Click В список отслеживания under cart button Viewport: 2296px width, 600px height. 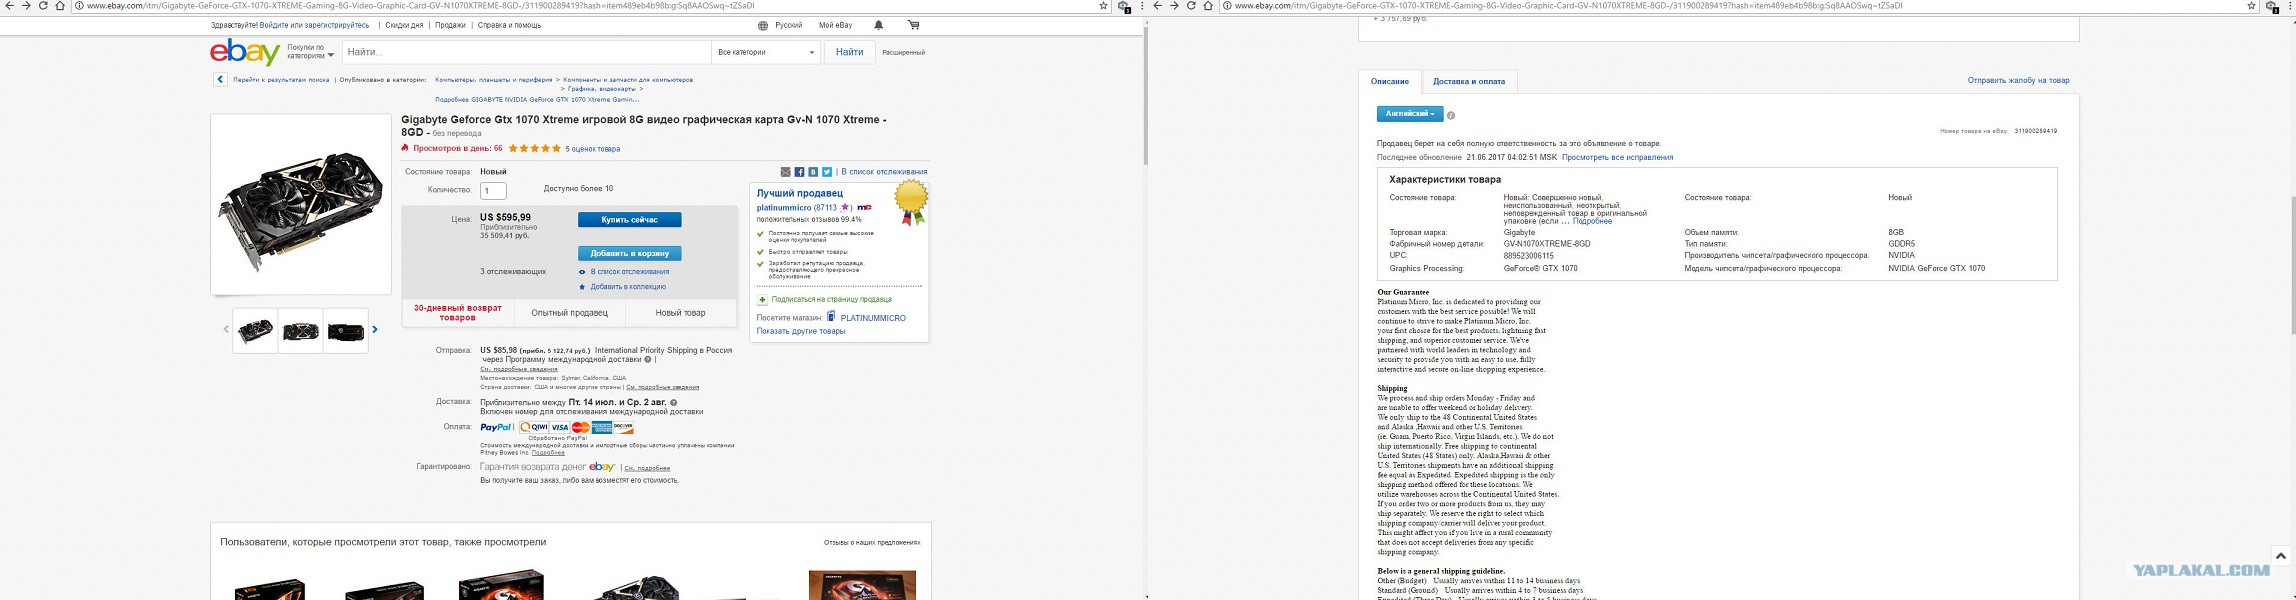(629, 272)
